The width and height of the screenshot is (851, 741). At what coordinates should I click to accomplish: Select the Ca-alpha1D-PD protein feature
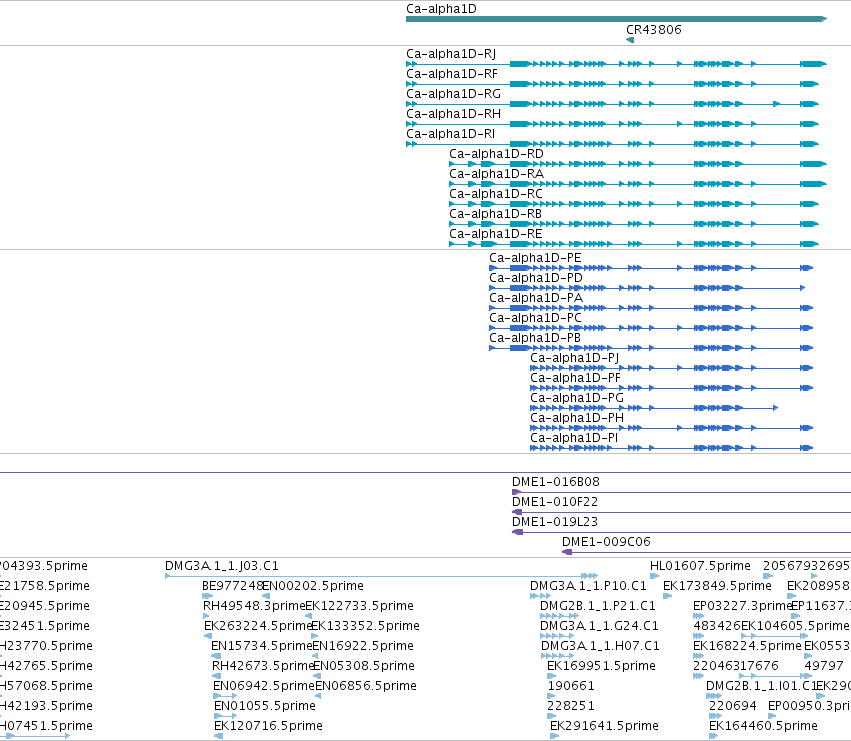point(647,288)
